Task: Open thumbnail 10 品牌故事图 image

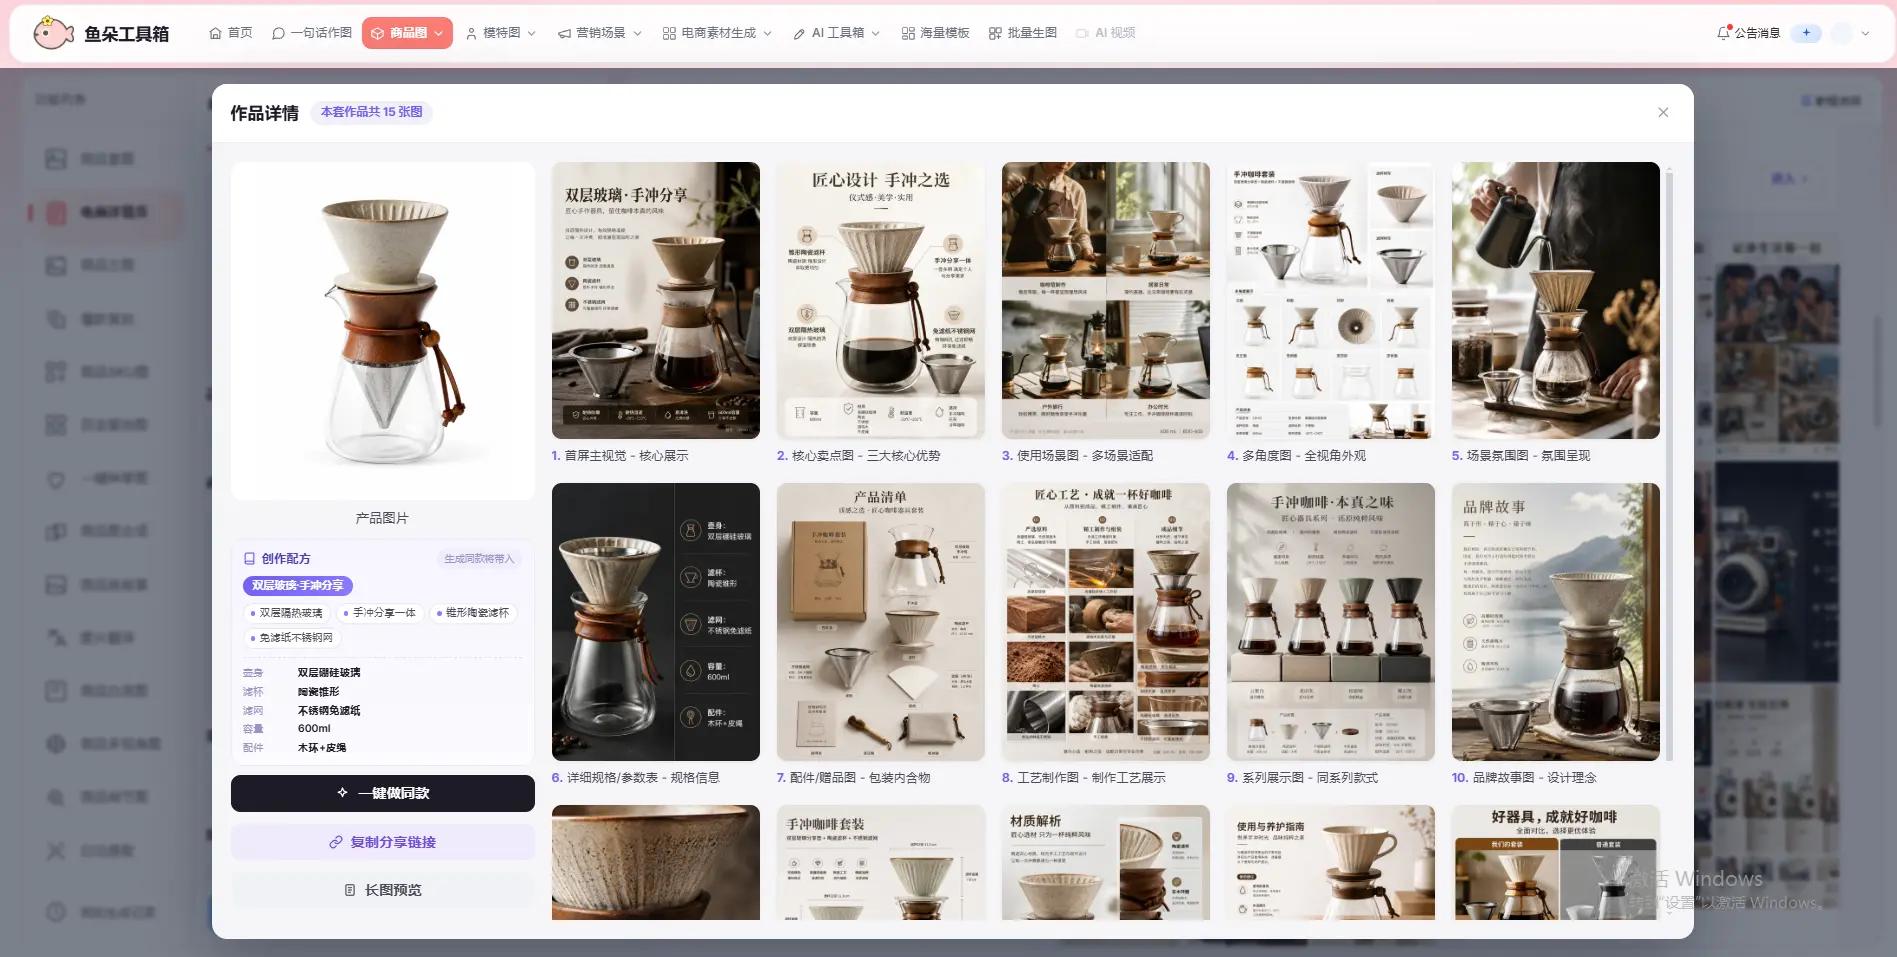Action: click(x=1555, y=622)
